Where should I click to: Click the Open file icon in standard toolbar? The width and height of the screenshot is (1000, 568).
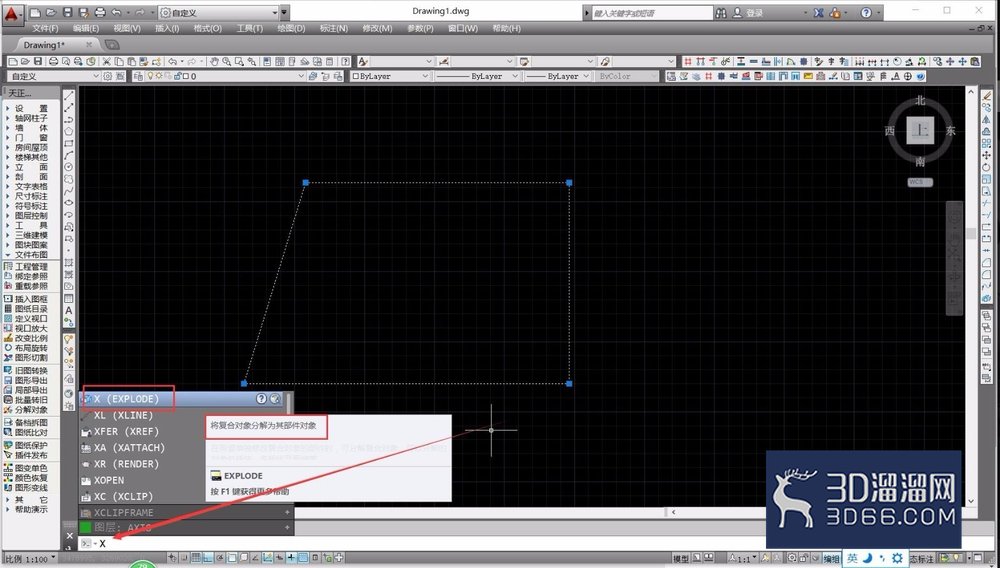[x=25, y=62]
